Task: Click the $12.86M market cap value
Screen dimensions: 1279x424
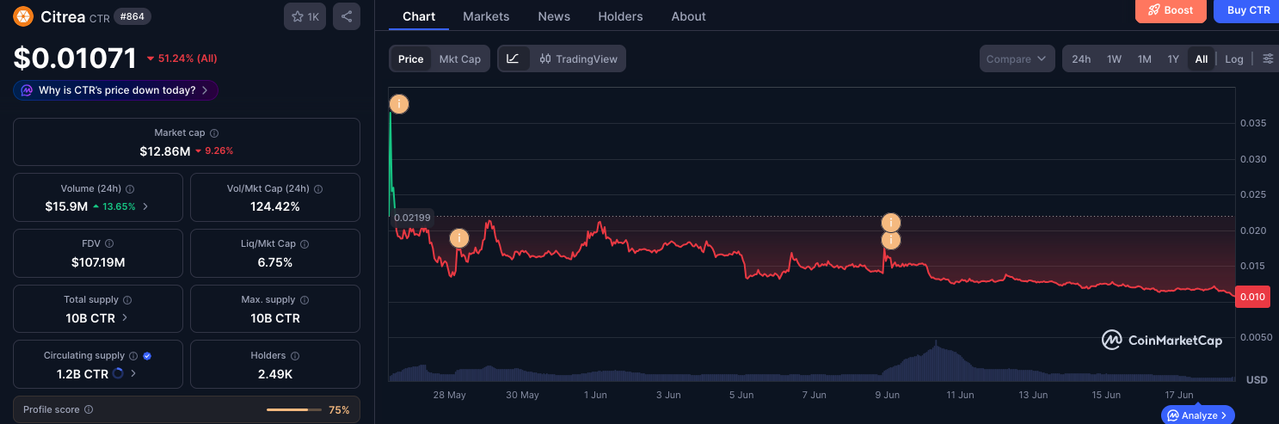Action: (164, 151)
